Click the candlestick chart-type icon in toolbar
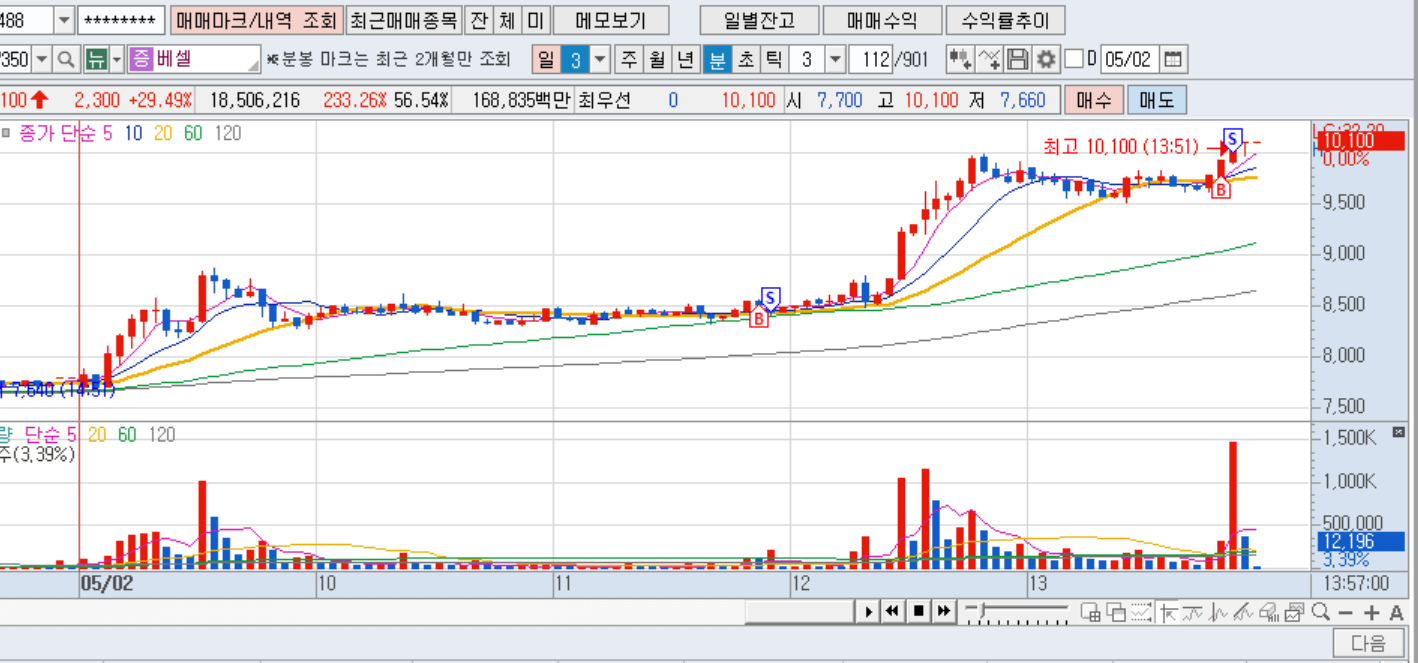Viewport: 1418px width, 663px height. tap(960, 60)
